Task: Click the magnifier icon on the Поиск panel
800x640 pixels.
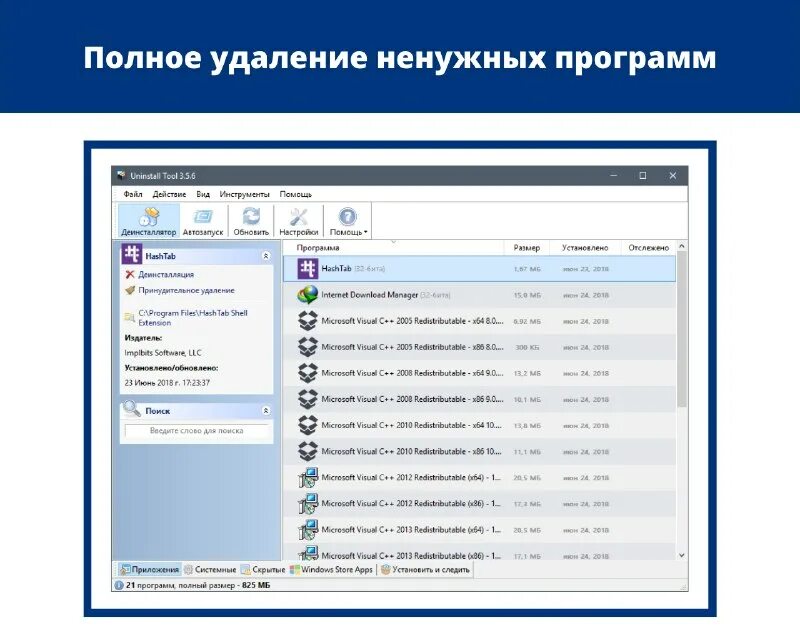Action: point(131,408)
